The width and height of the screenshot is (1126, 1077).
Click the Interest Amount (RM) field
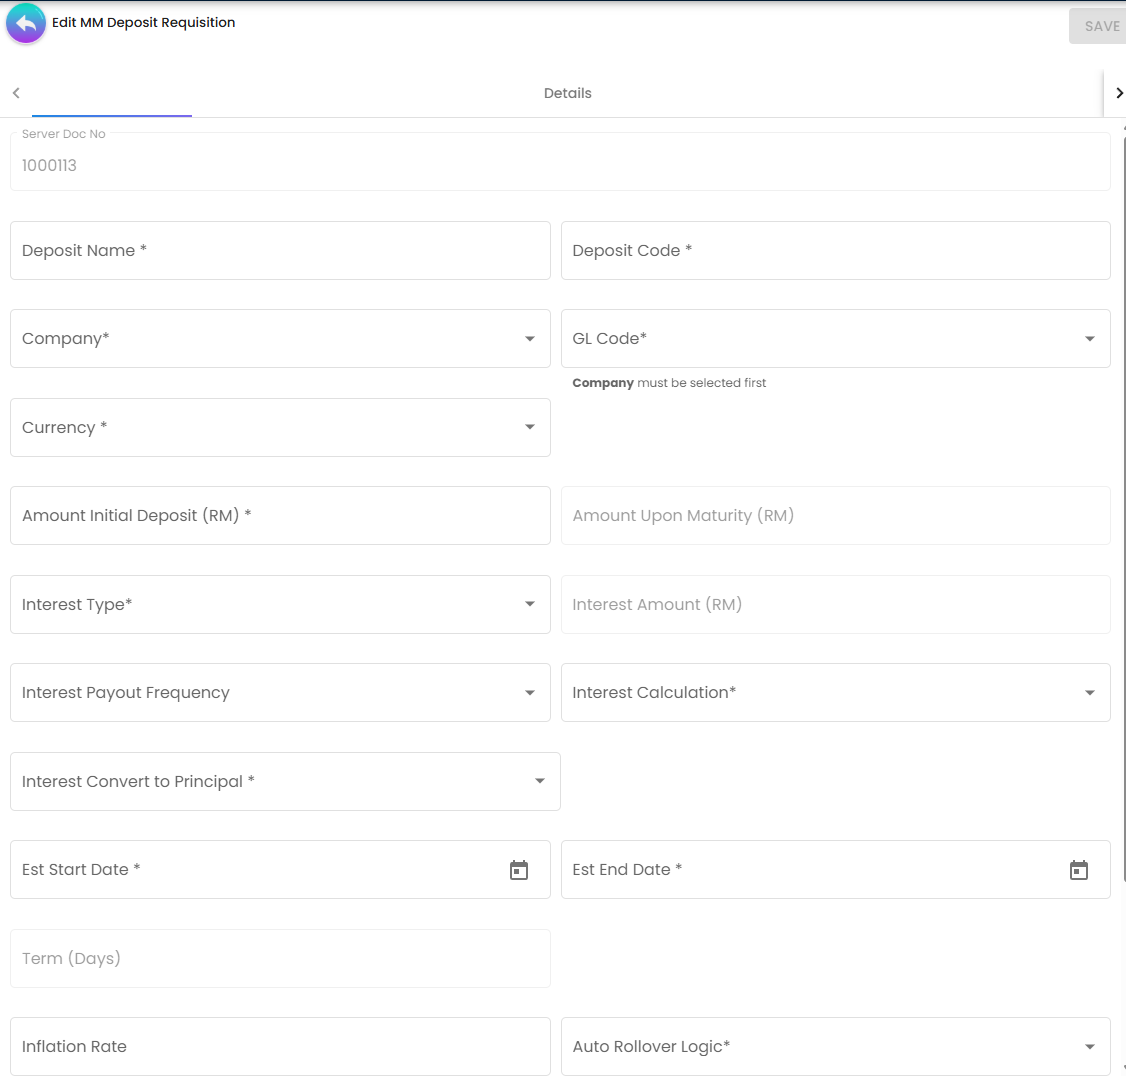tap(835, 605)
